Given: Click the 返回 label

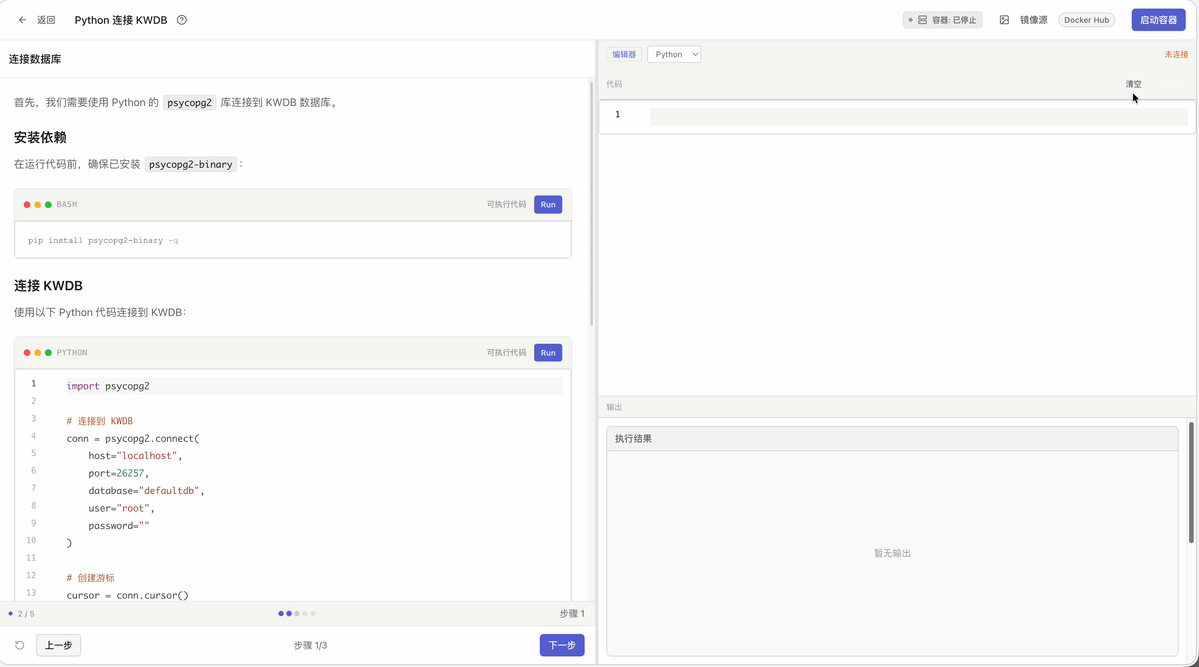Looking at the screenshot, I should point(47,20).
